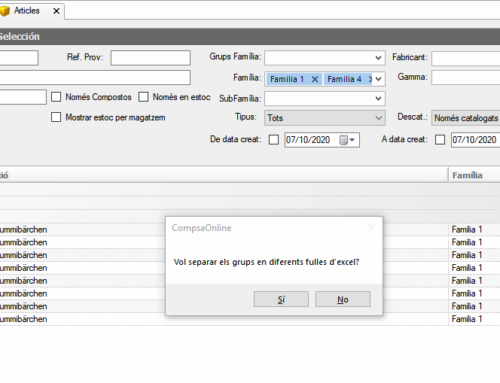Open the Grups Família dropdown
The width and height of the screenshot is (500, 383).
(378, 58)
